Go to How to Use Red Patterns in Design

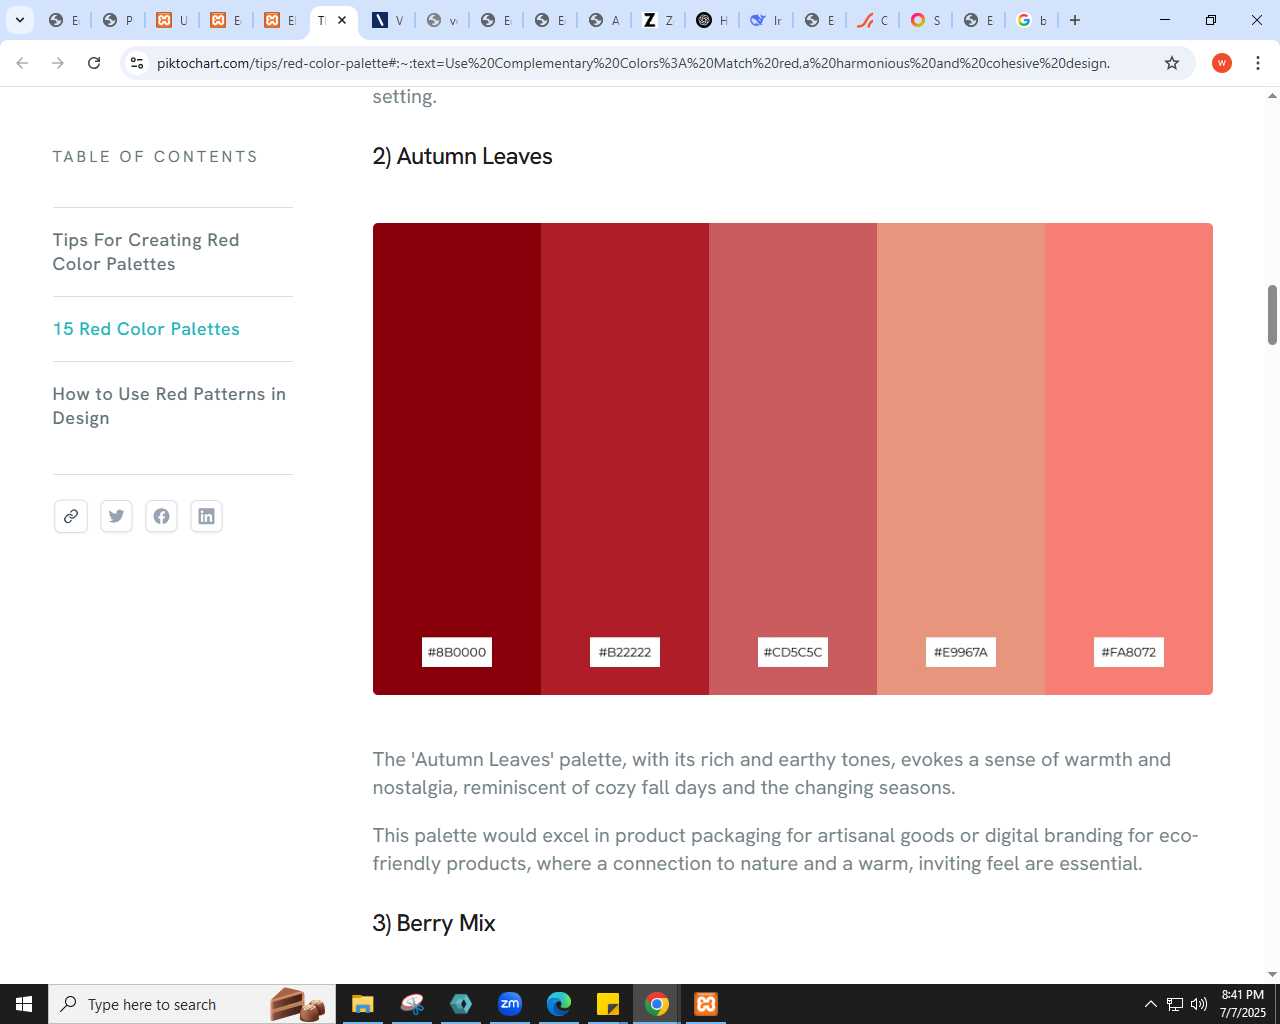pos(169,406)
